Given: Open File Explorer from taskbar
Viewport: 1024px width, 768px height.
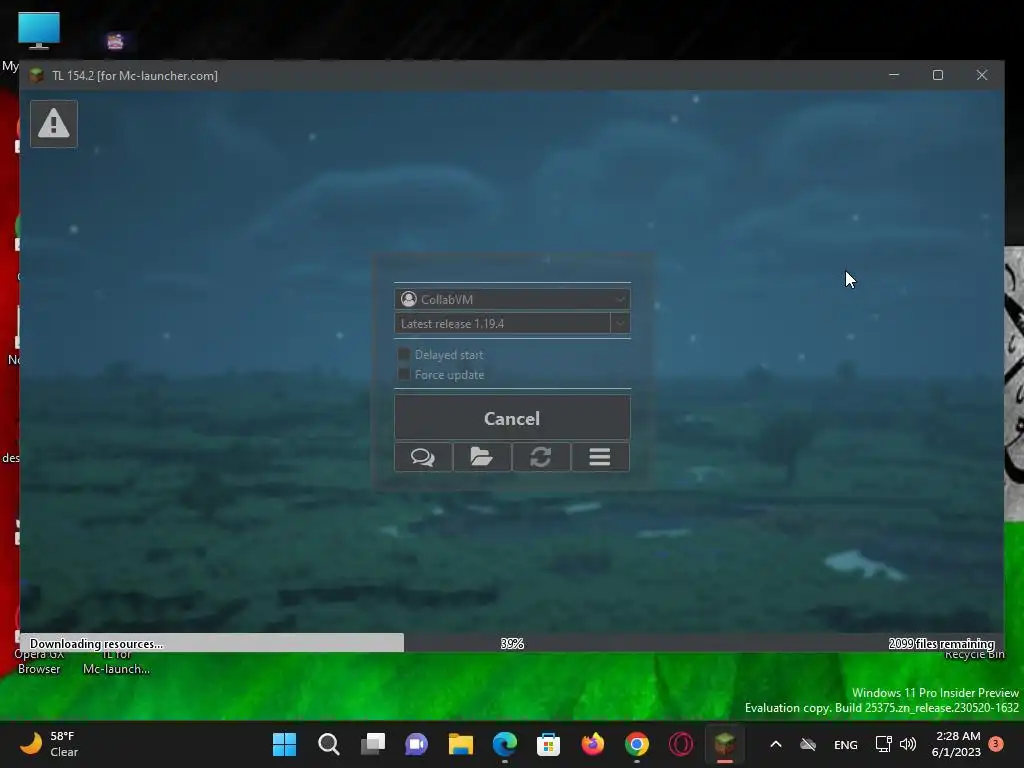Looking at the screenshot, I should click(460, 744).
